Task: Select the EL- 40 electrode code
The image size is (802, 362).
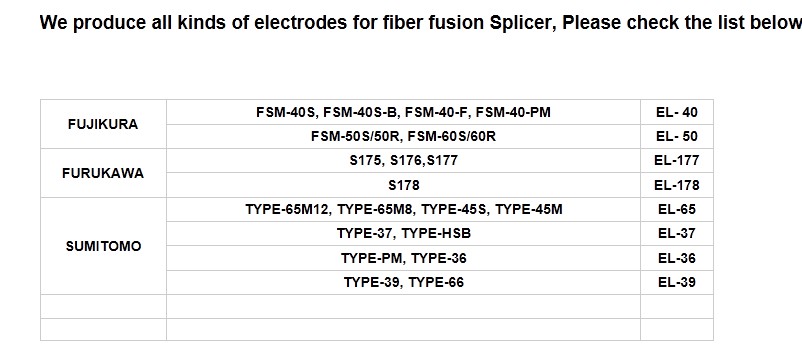Action: (x=677, y=112)
